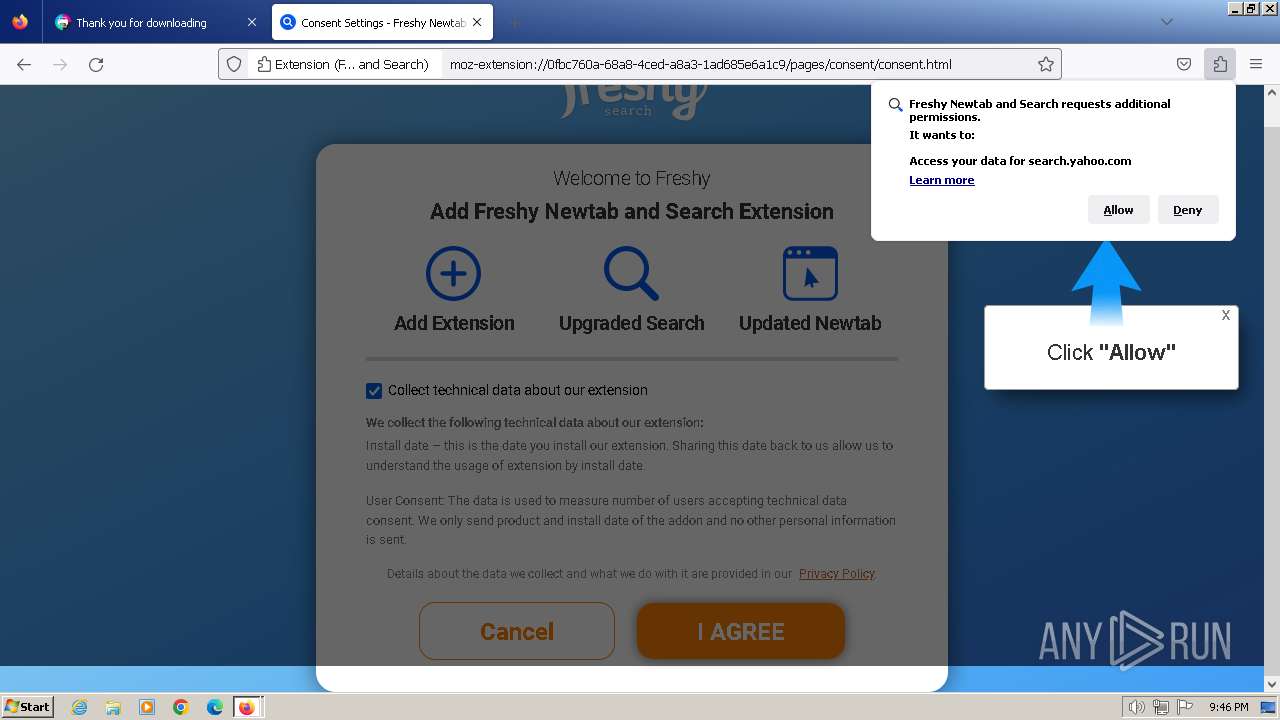Viewport: 1280px width, 720px height.
Task: Click the Add Extension label
Action: (x=454, y=323)
